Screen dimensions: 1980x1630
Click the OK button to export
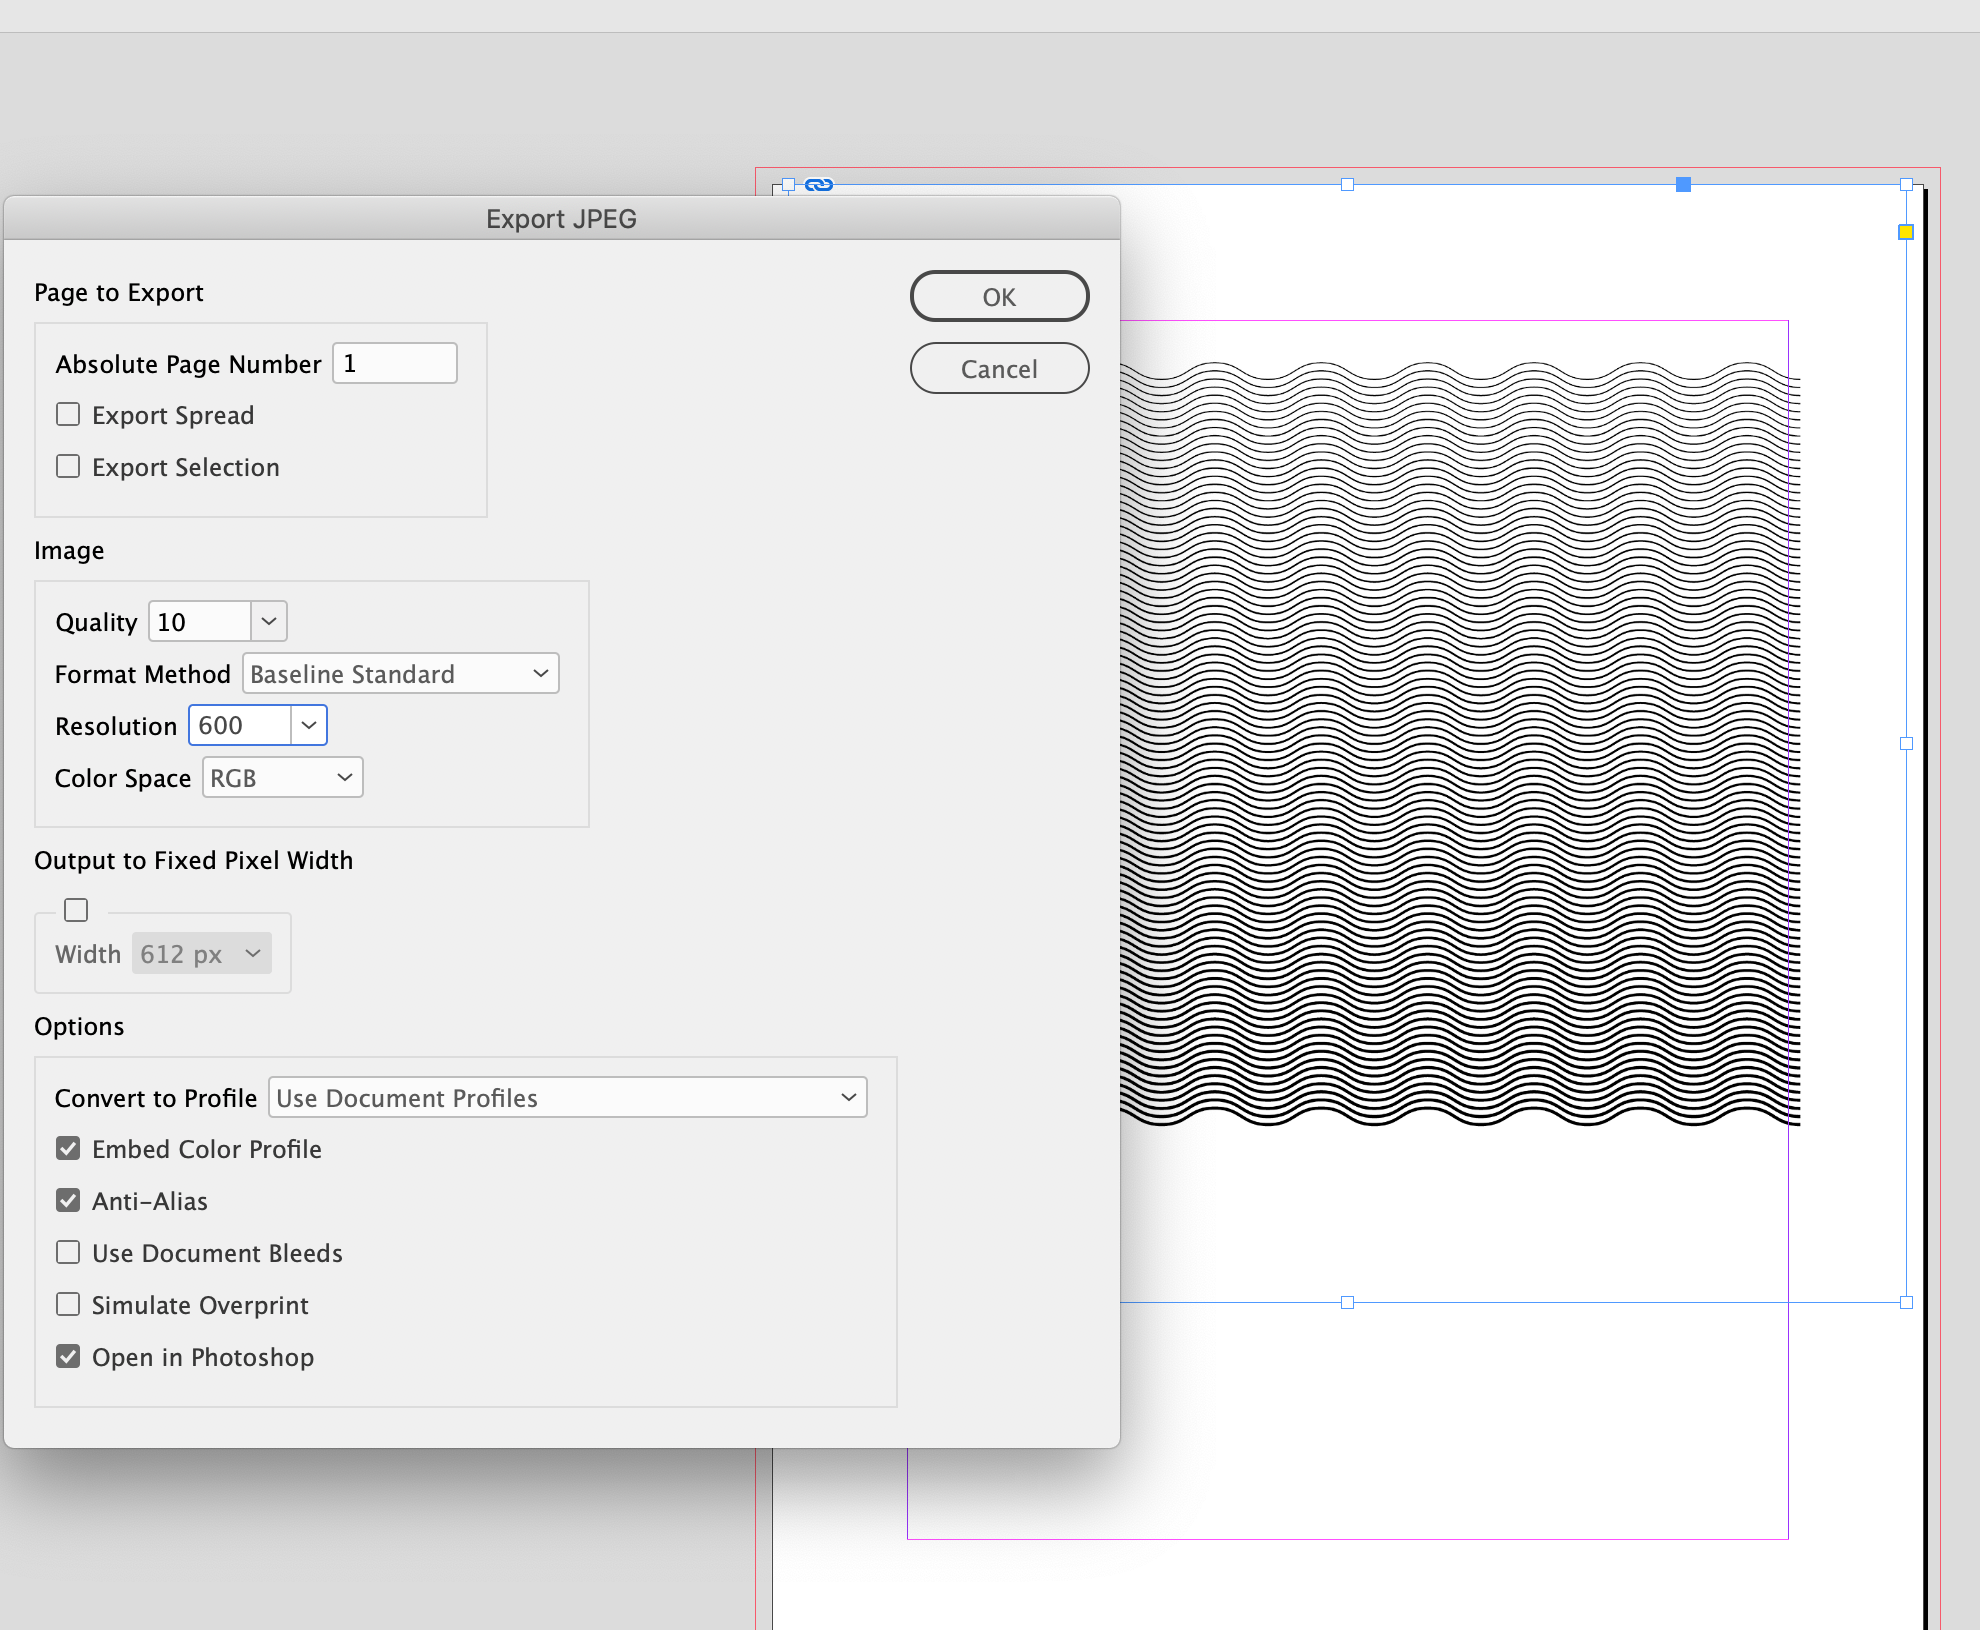pos(1000,296)
